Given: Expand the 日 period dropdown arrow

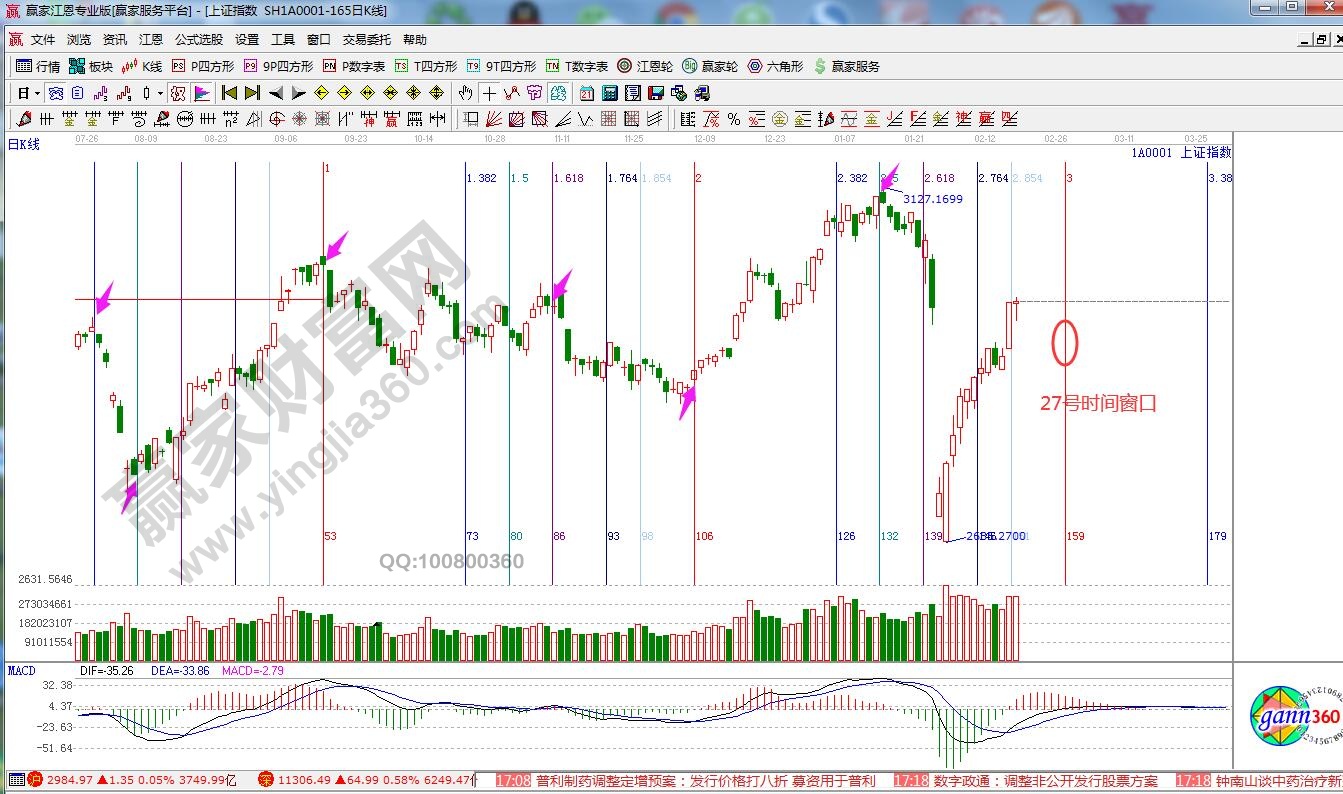Looking at the screenshot, I should 38,93.
